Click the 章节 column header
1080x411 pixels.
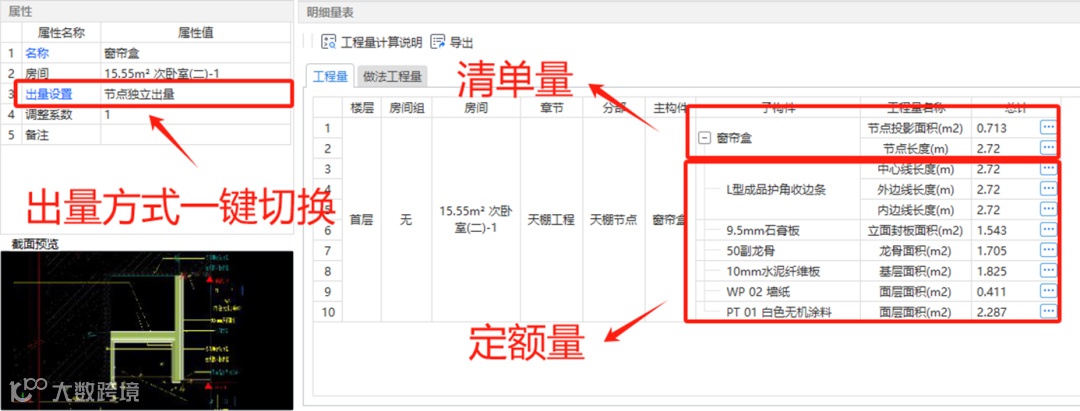click(x=551, y=107)
